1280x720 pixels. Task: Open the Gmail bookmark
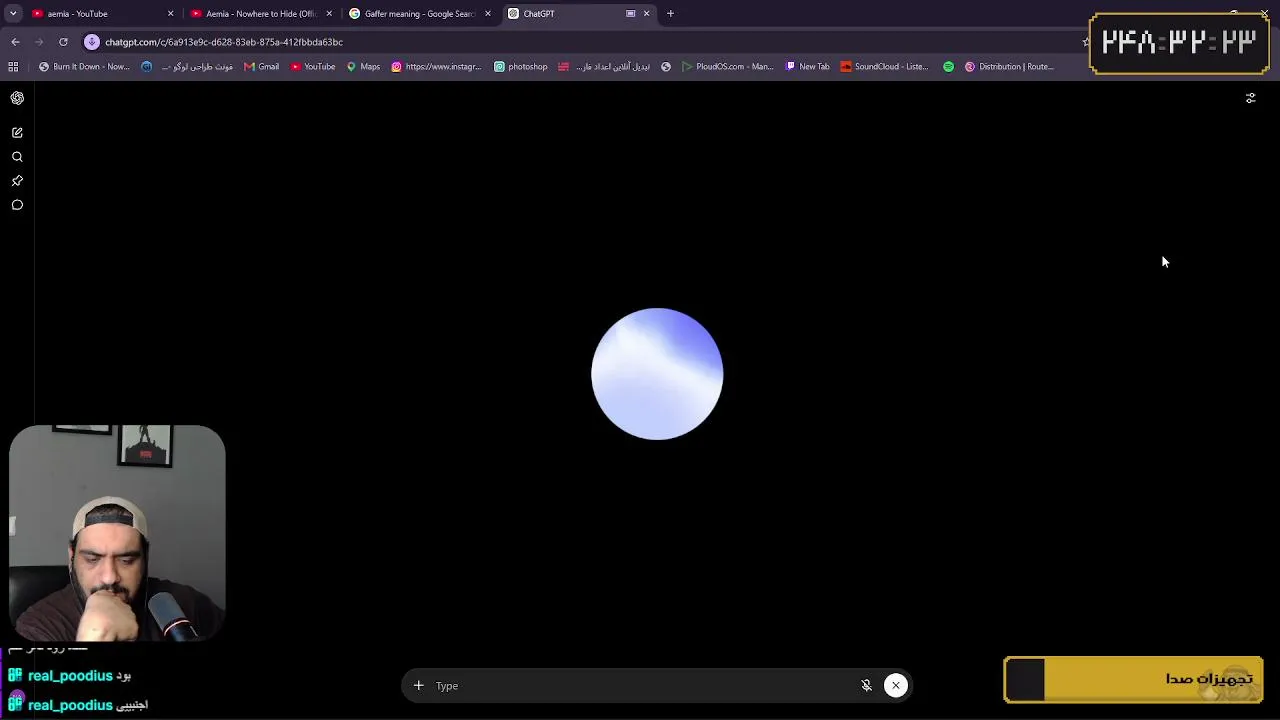262,67
